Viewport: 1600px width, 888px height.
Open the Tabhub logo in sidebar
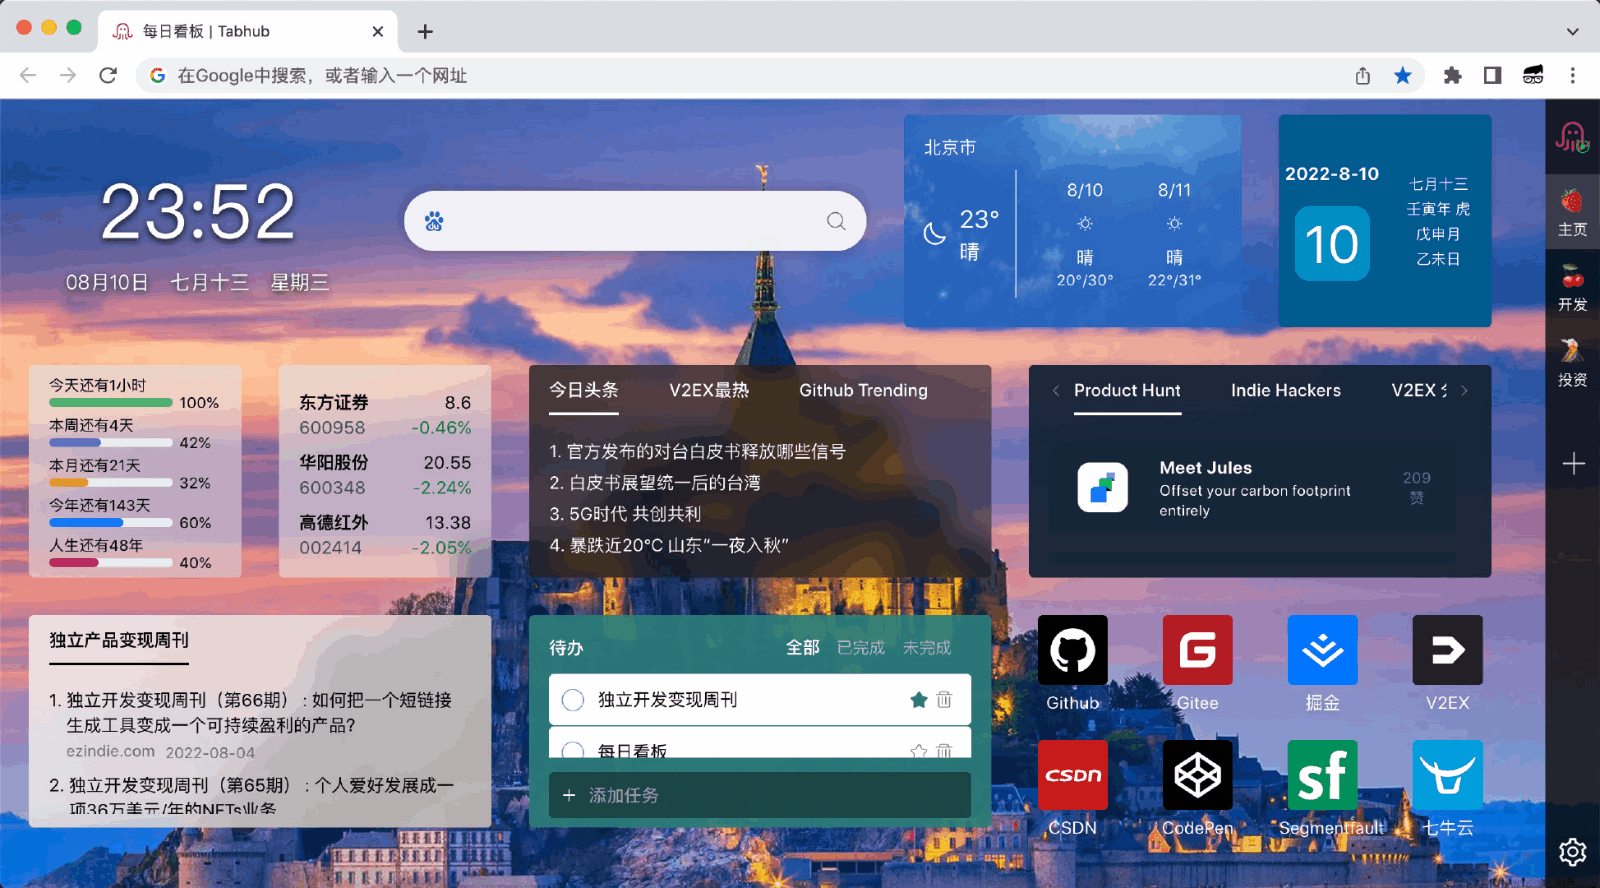[1572, 137]
